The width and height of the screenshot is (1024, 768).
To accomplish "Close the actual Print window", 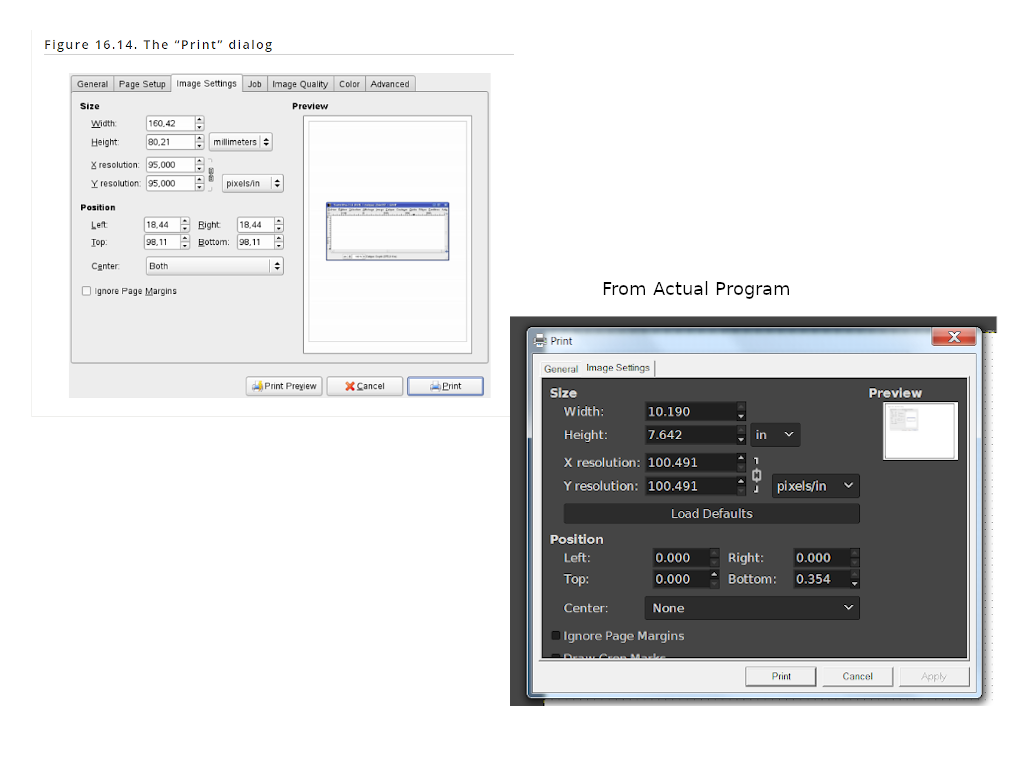I will tap(954, 337).
